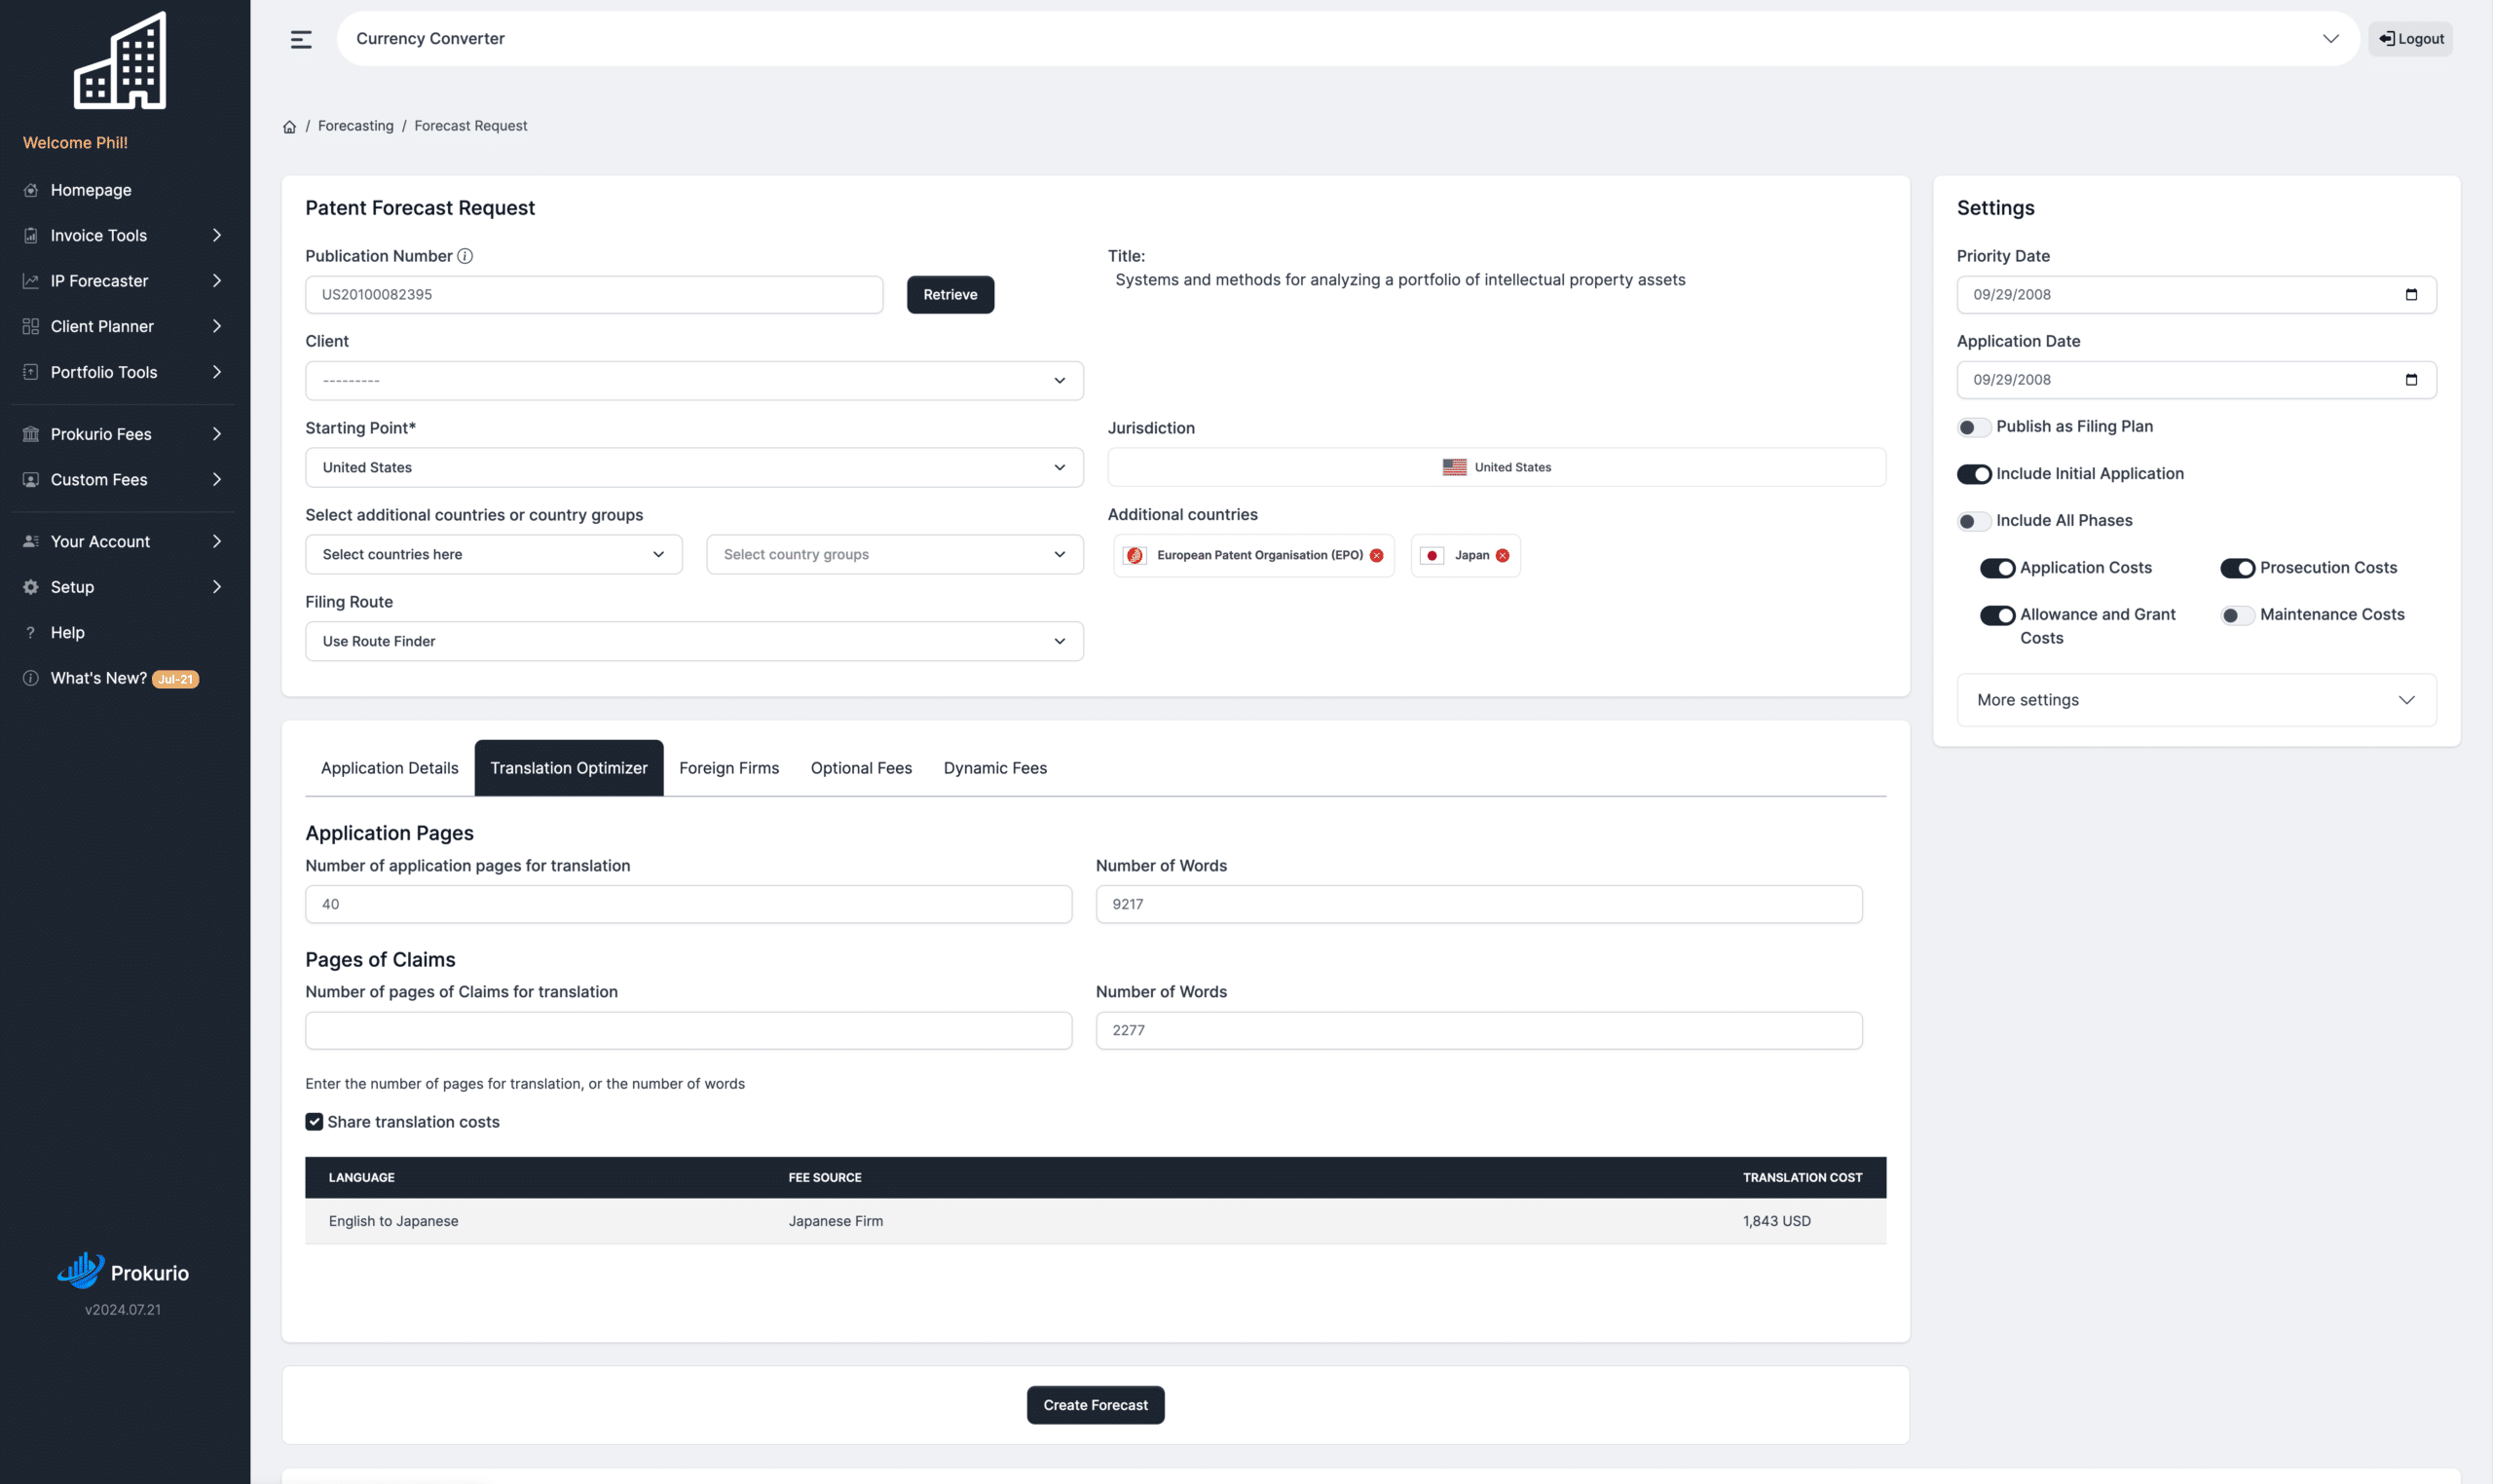Click the Homepage sidebar icon
2493x1484 pixels.
(31, 190)
